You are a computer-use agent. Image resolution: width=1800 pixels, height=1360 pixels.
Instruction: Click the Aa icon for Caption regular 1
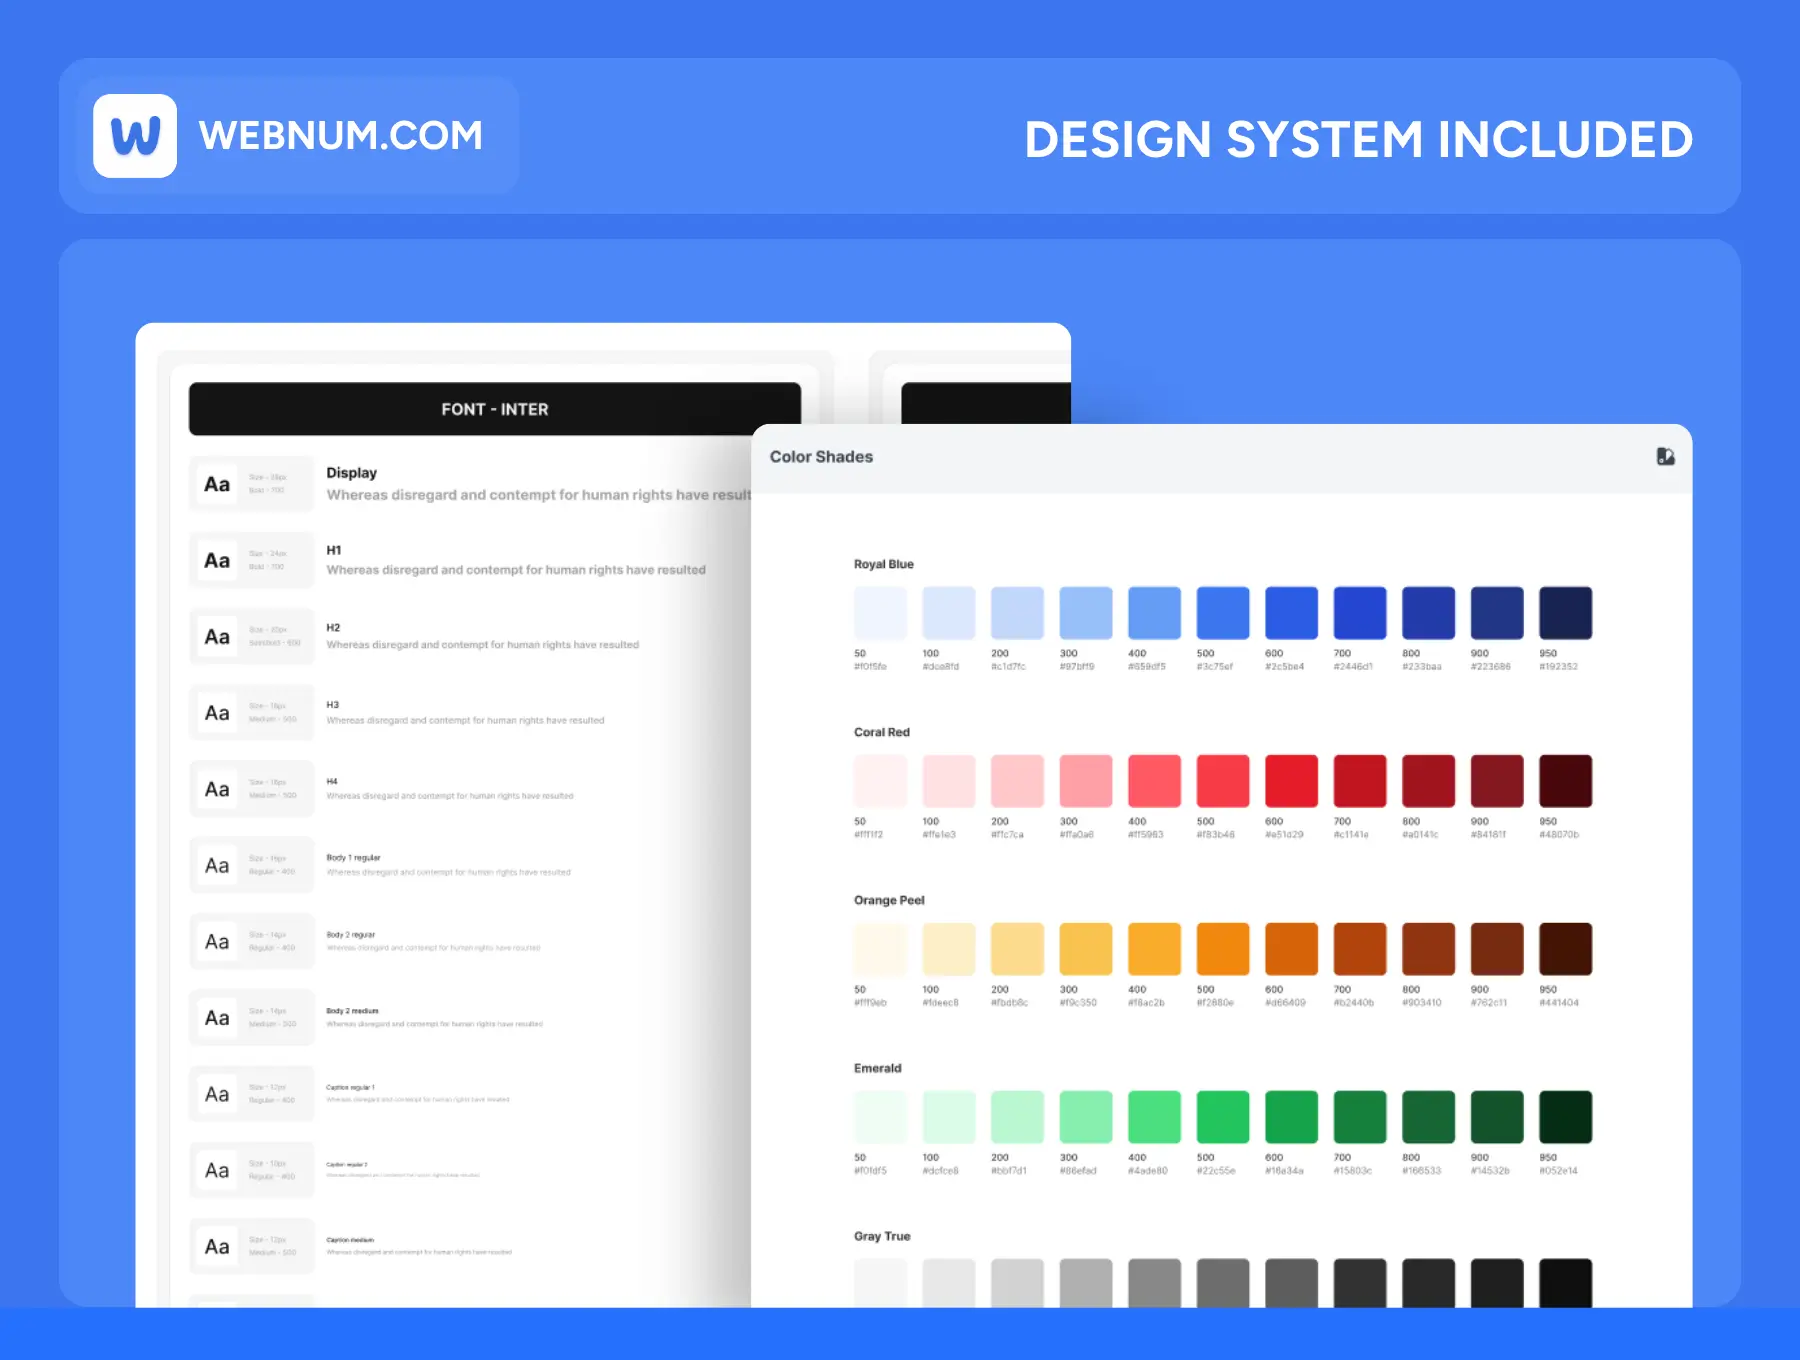click(216, 1094)
